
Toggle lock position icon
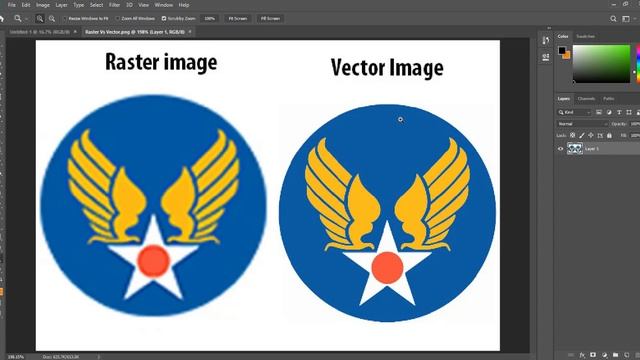pos(591,135)
